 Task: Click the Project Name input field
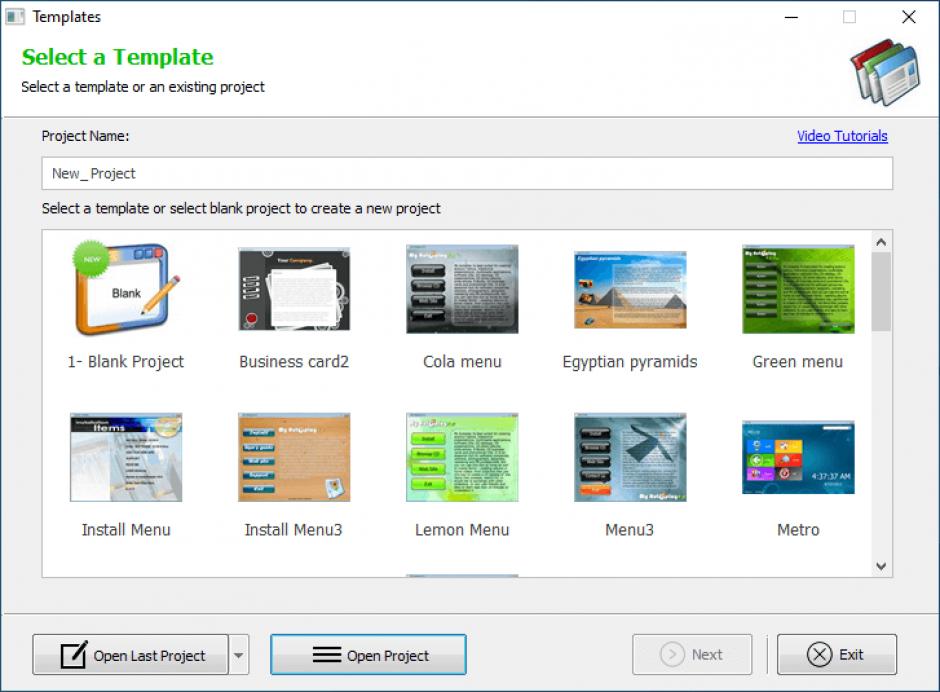pyautogui.click(x=467, y=173)
